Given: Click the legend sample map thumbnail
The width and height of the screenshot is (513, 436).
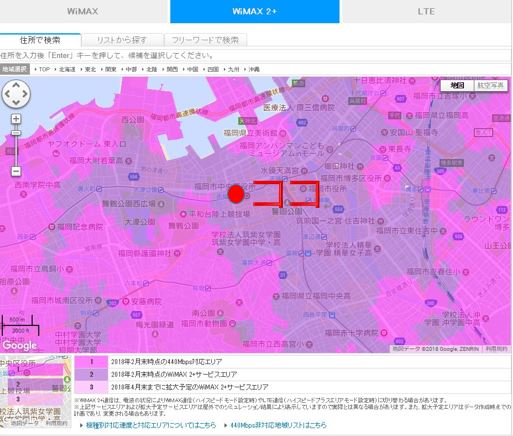Looking at the screenshot, I should pyautogui.click(x=36, y=392).
